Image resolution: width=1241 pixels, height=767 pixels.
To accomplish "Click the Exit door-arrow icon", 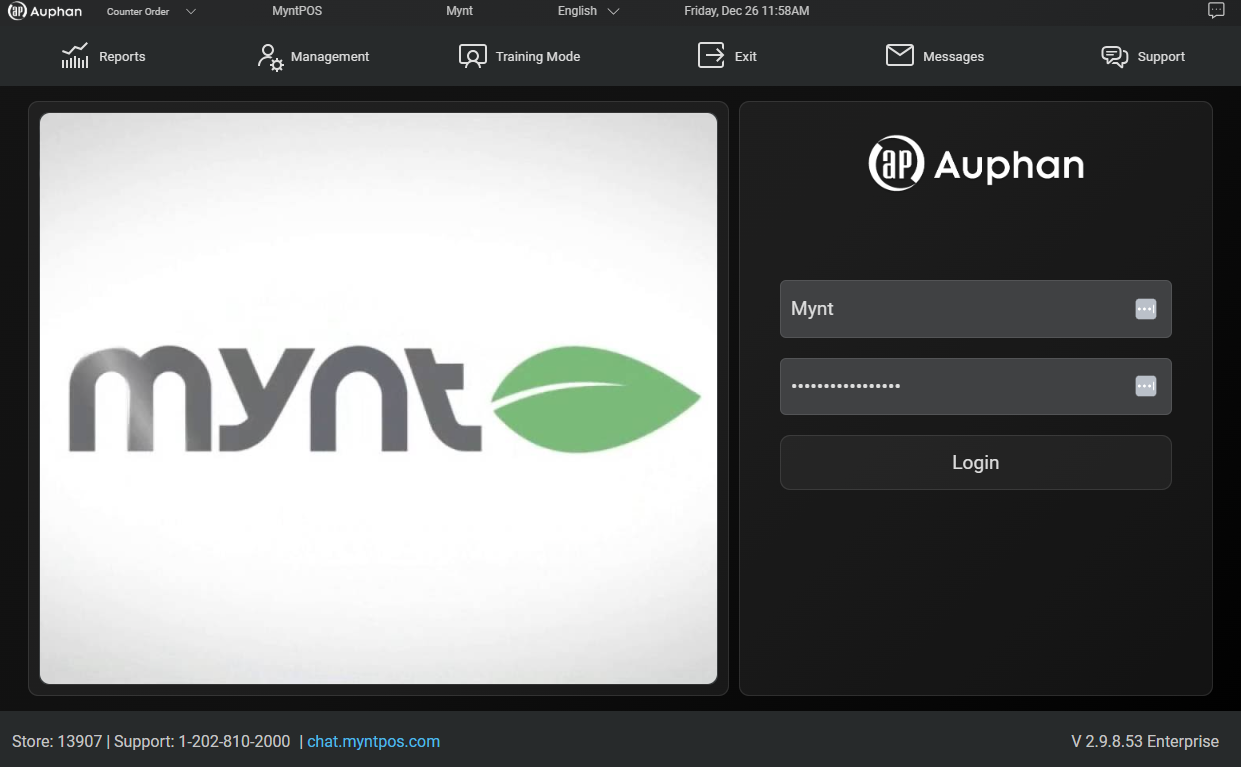I will click(711, 56).
